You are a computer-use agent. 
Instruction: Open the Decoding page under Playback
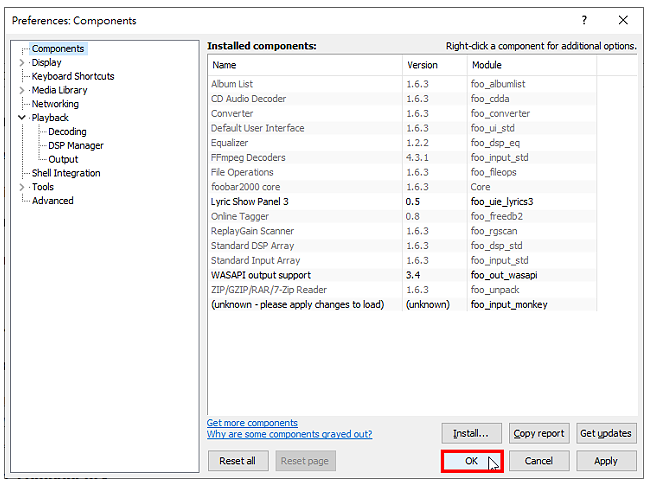pos(67,132)
